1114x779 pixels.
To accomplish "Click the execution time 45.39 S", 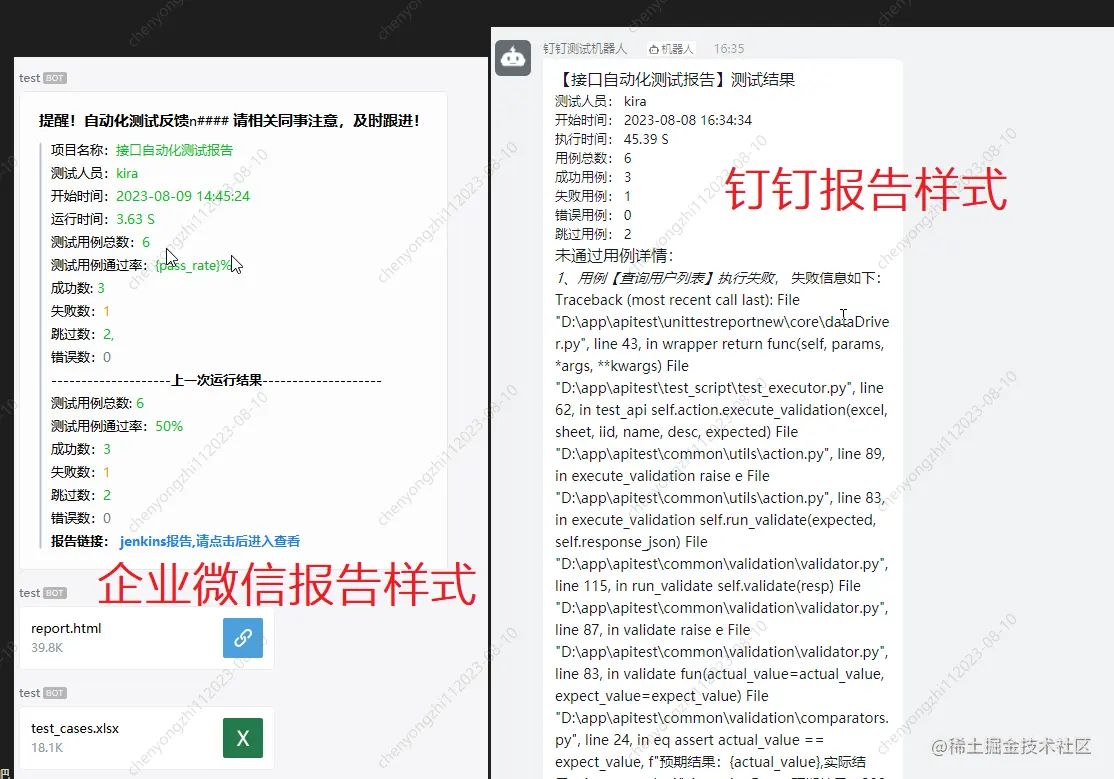I will (x=646, y=139).
